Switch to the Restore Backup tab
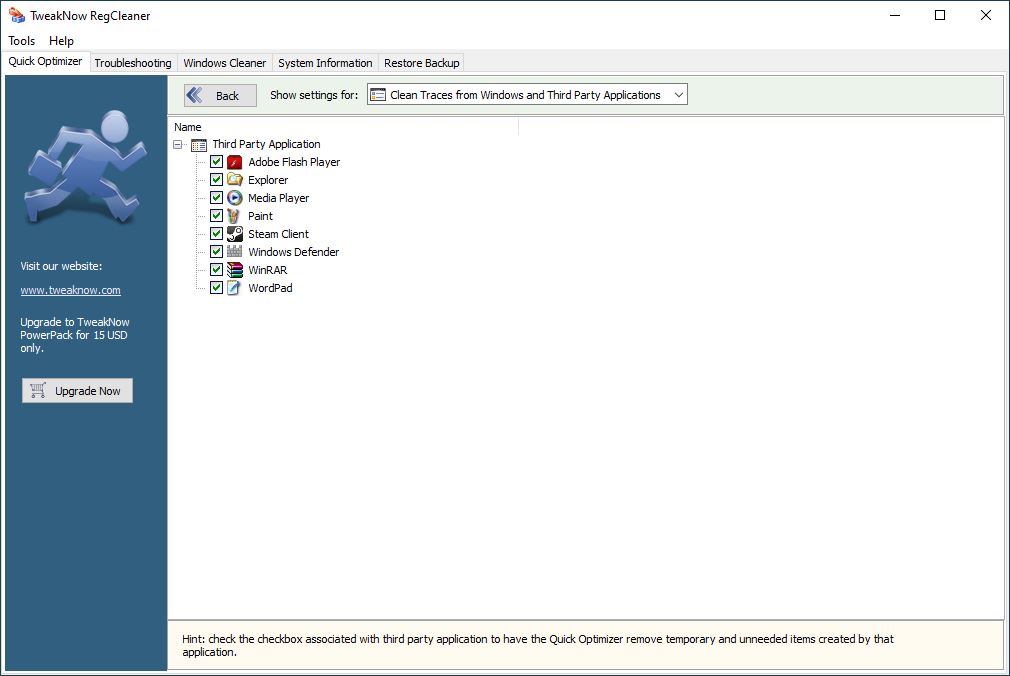 (x=422, y=63)
